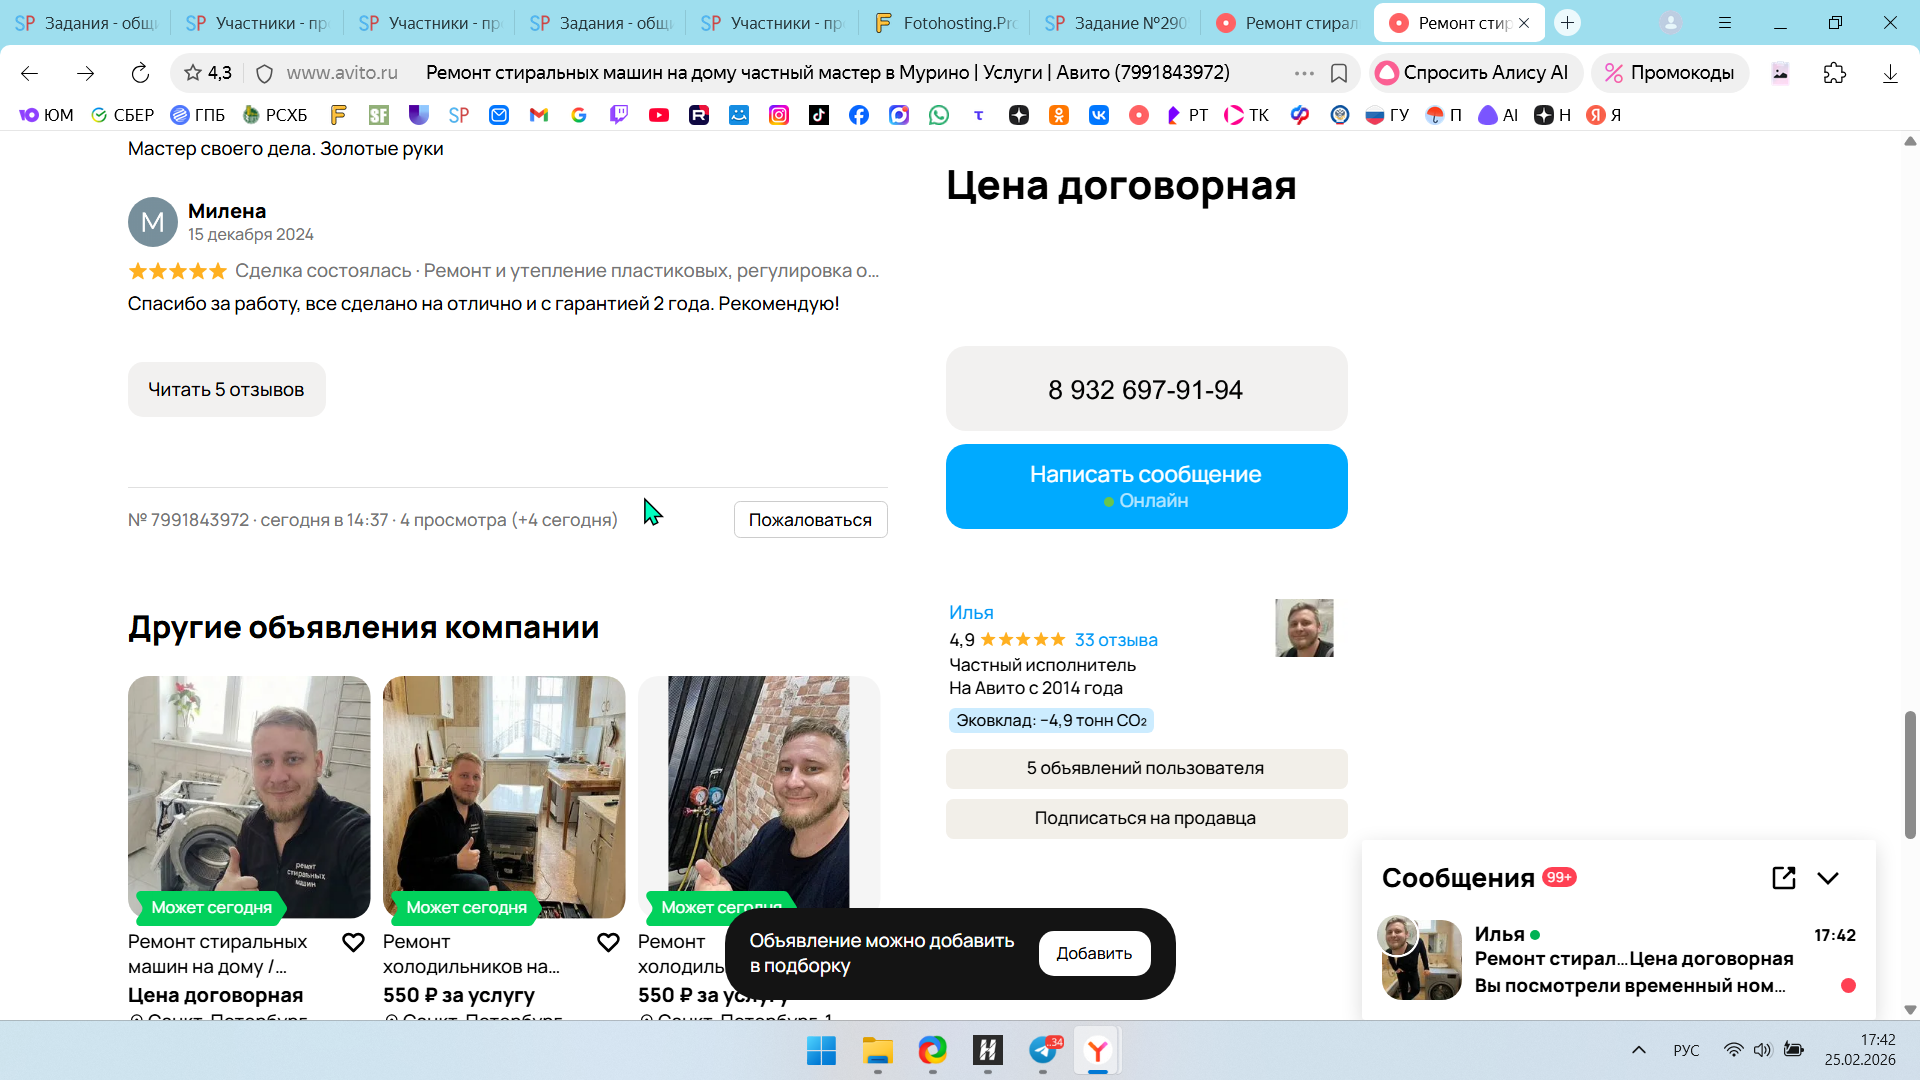This screenshot has height=1080, width=1920.
Task: Reload the page with the refresh icon
Action: coord(140,73)
